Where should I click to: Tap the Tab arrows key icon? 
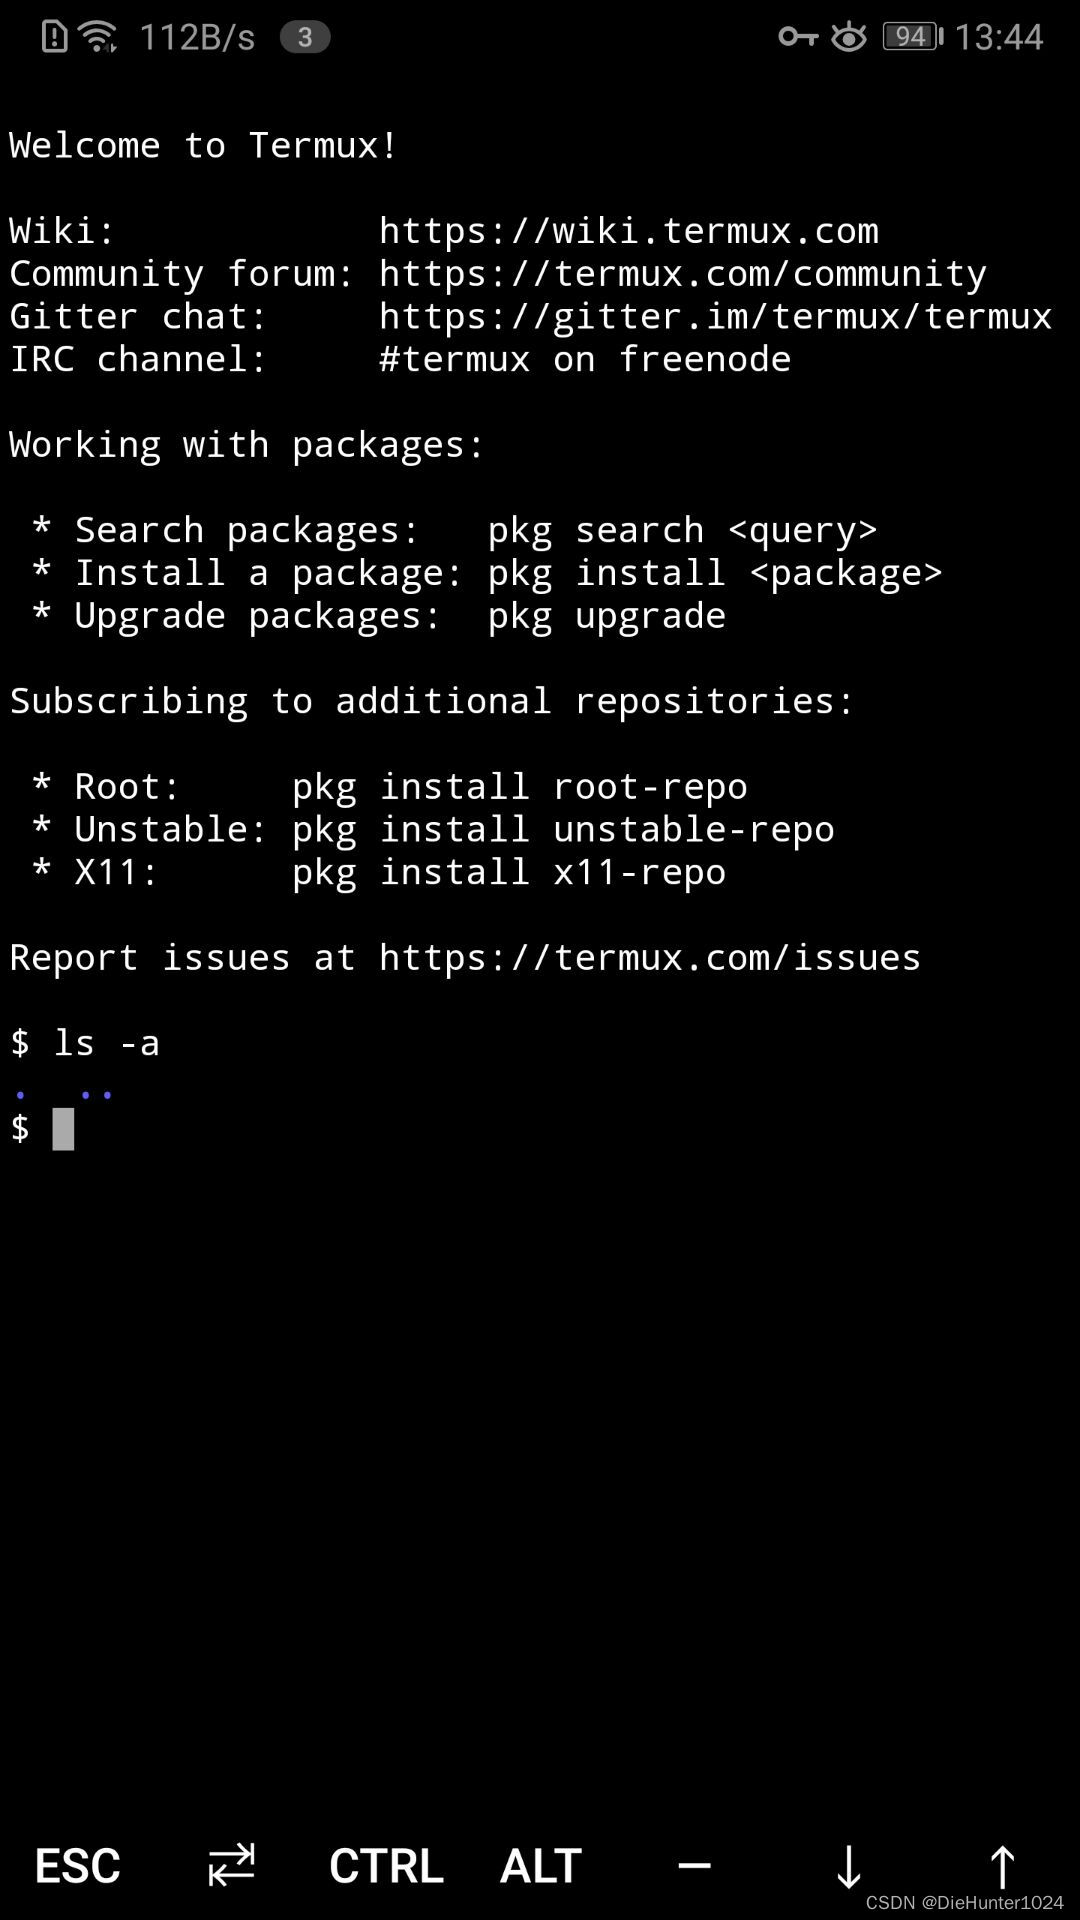[x=231, y=1865]
